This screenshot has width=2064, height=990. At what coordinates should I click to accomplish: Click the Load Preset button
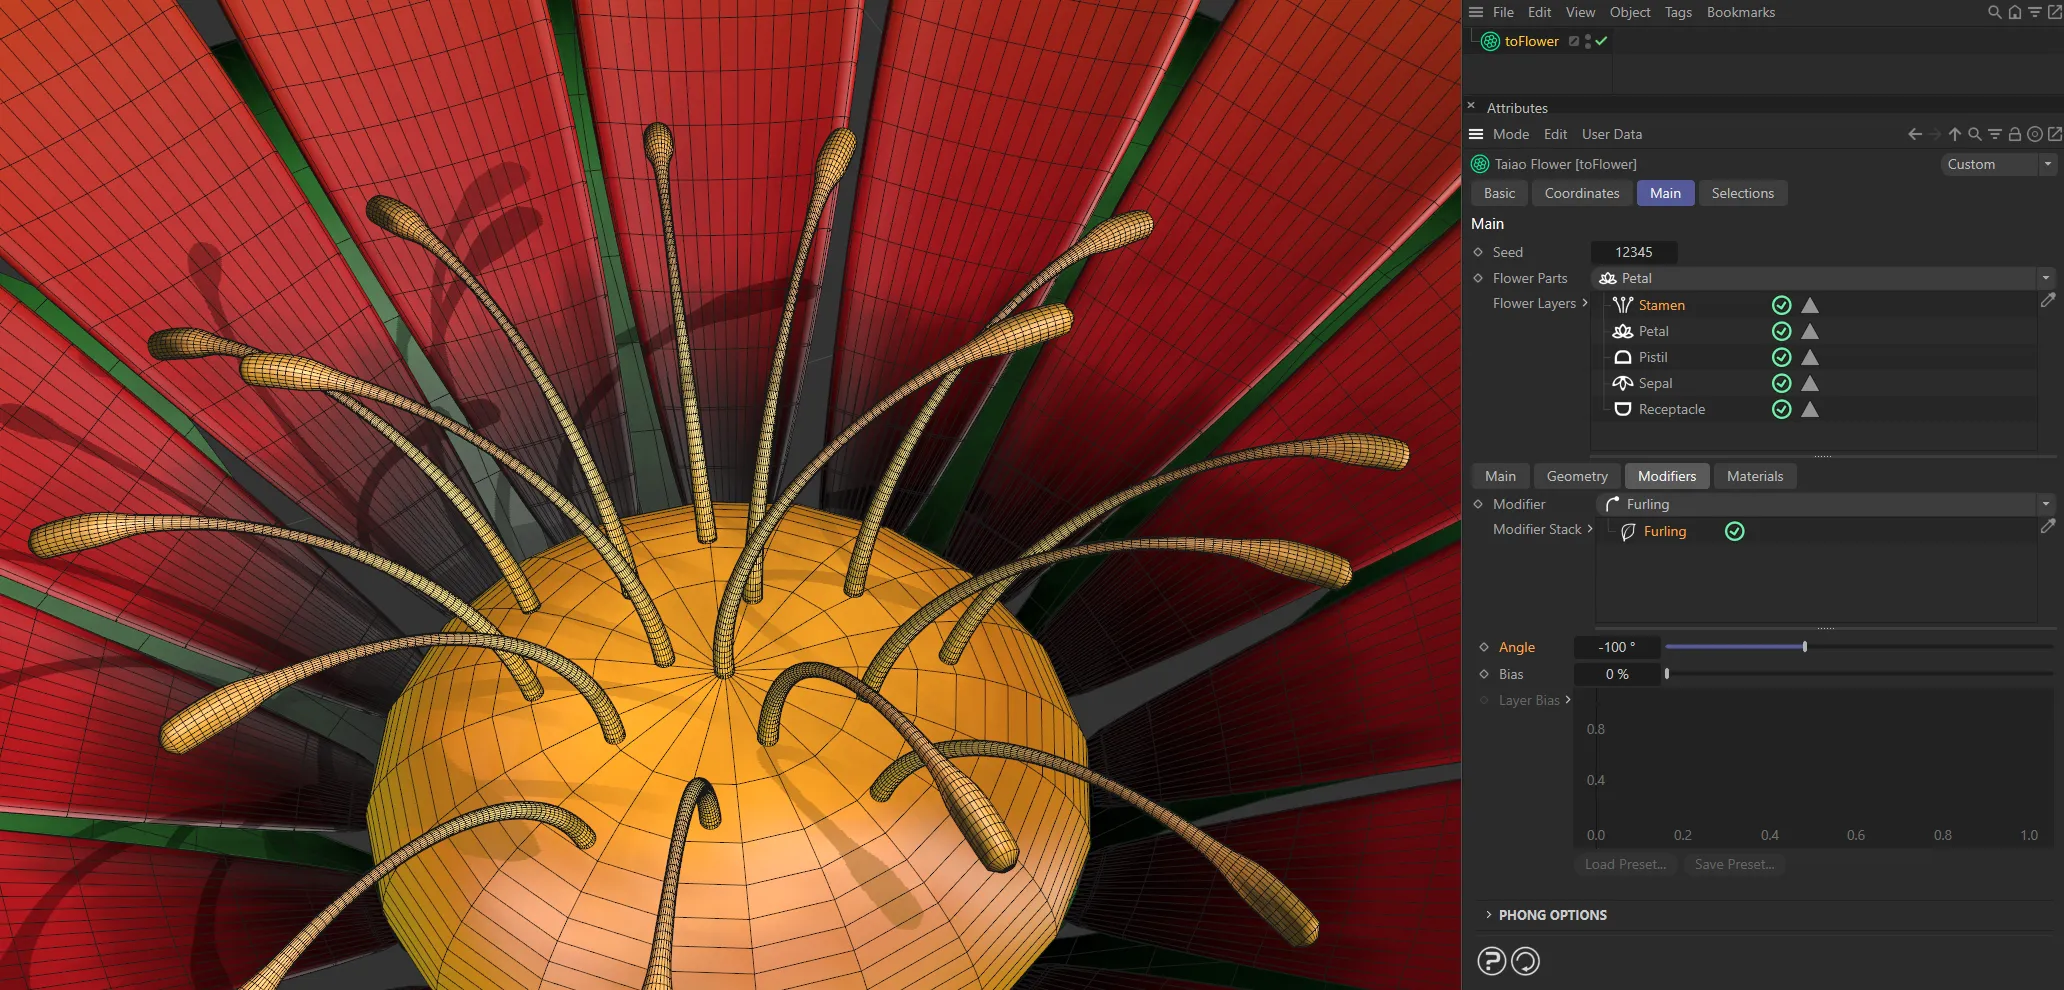pyautogui.click(x=1625, y=864)
